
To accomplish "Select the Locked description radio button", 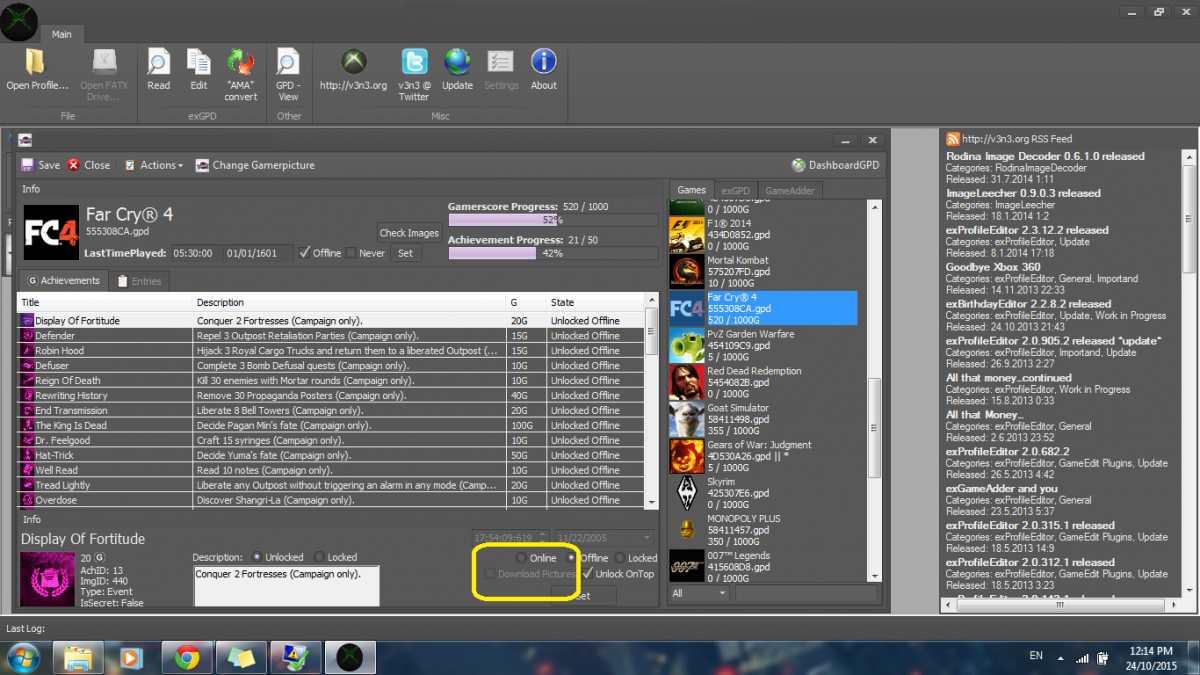I will (320, 557).
